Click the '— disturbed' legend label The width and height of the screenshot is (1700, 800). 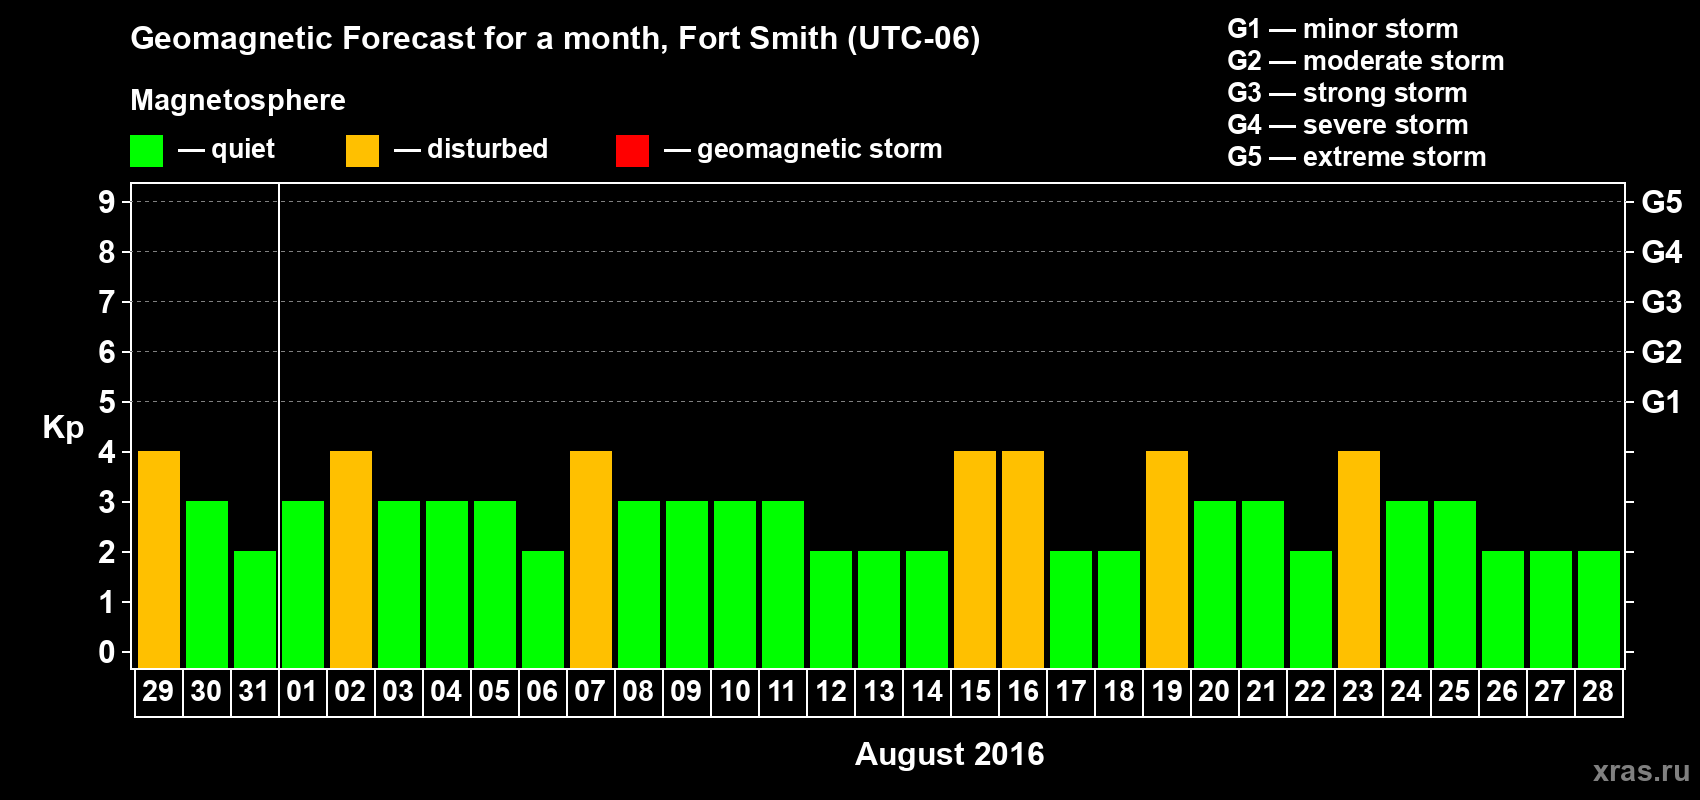471,149
